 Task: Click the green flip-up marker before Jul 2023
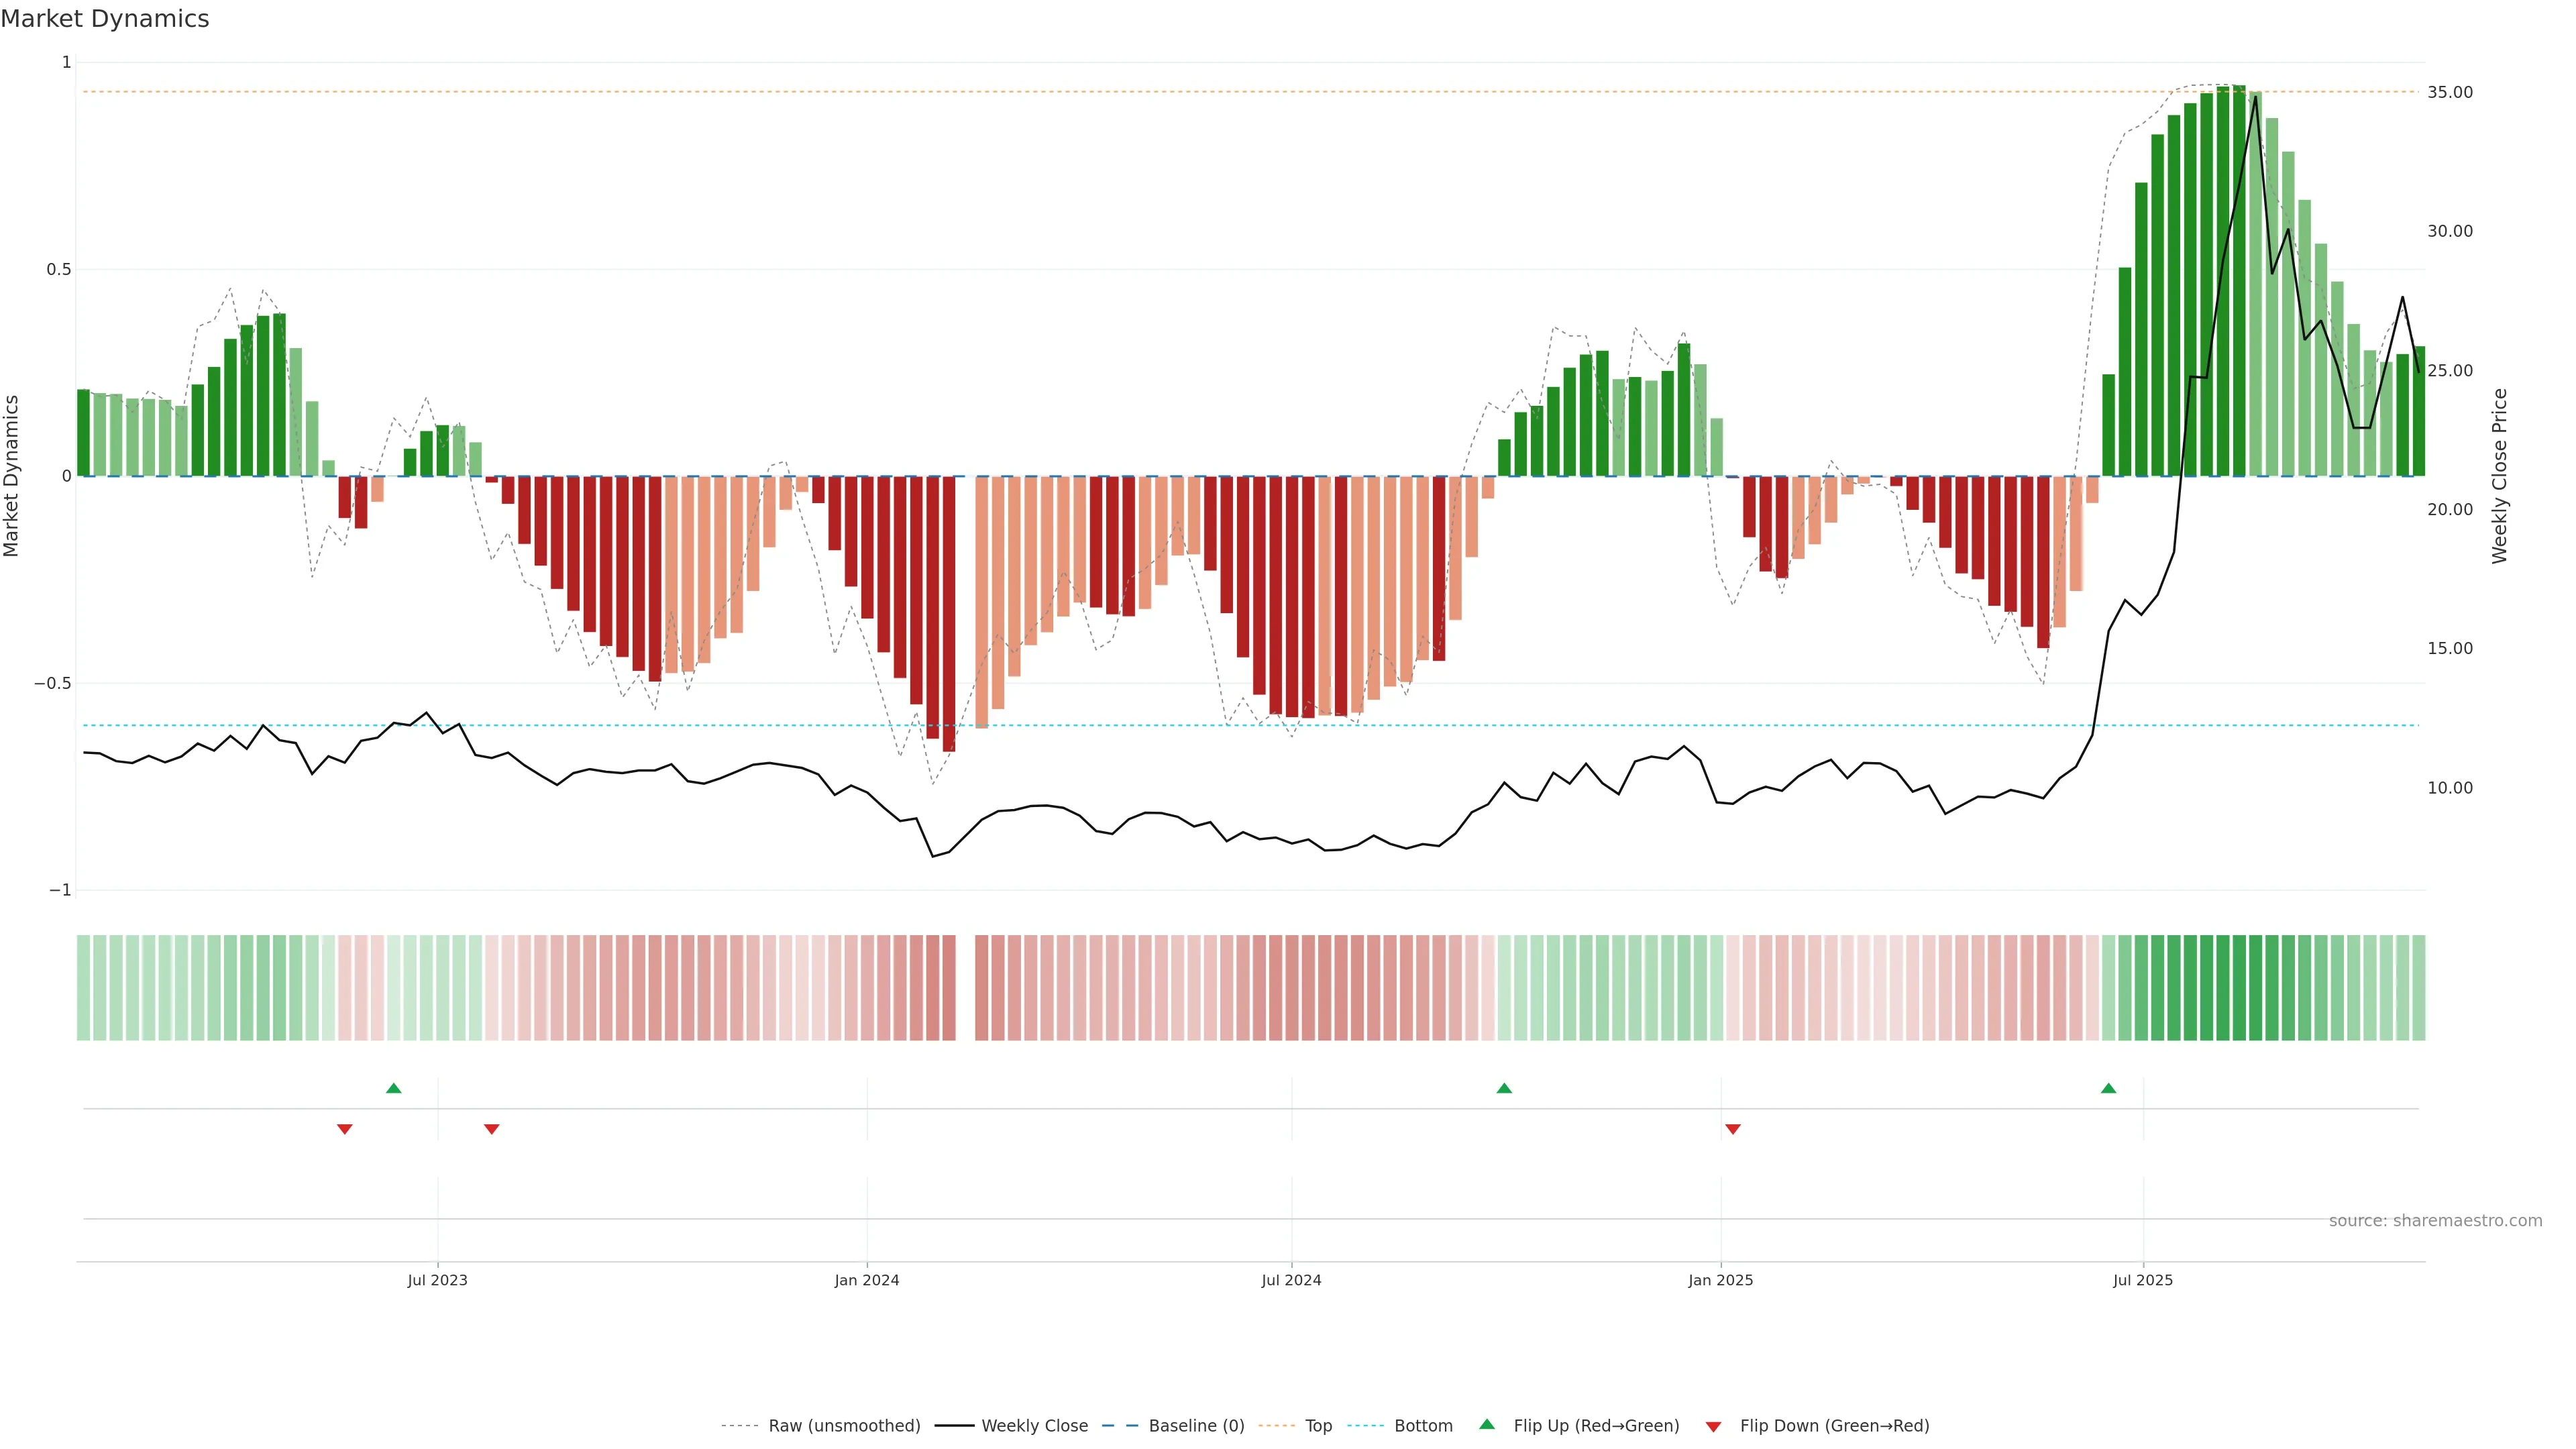(394, 1088)
